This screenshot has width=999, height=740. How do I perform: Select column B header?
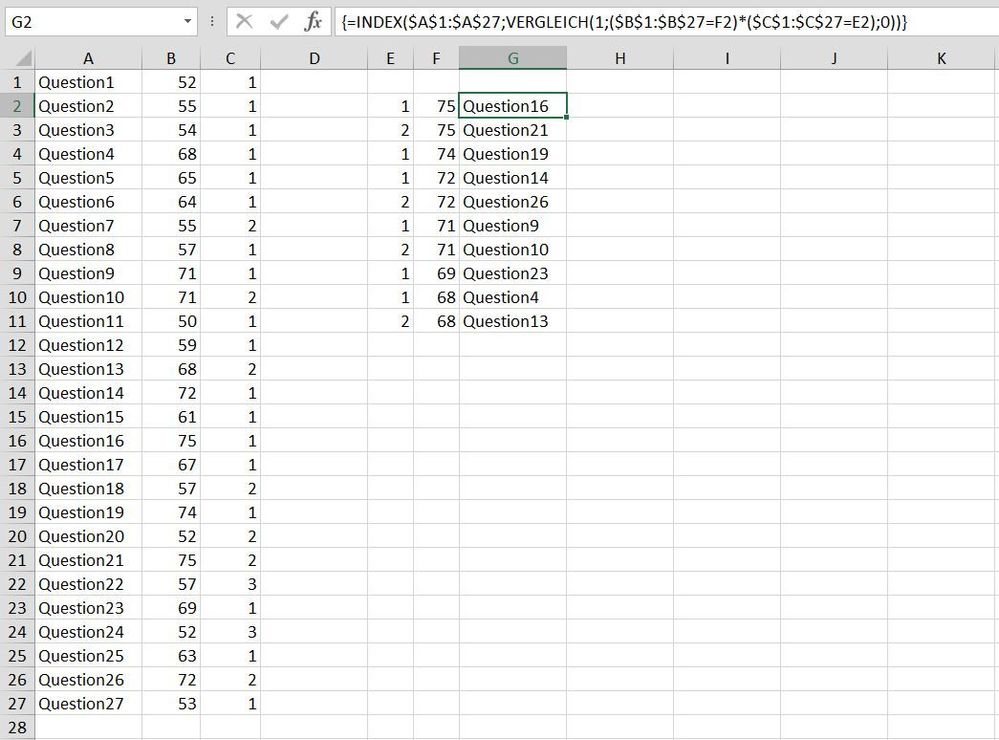[171, 59]
